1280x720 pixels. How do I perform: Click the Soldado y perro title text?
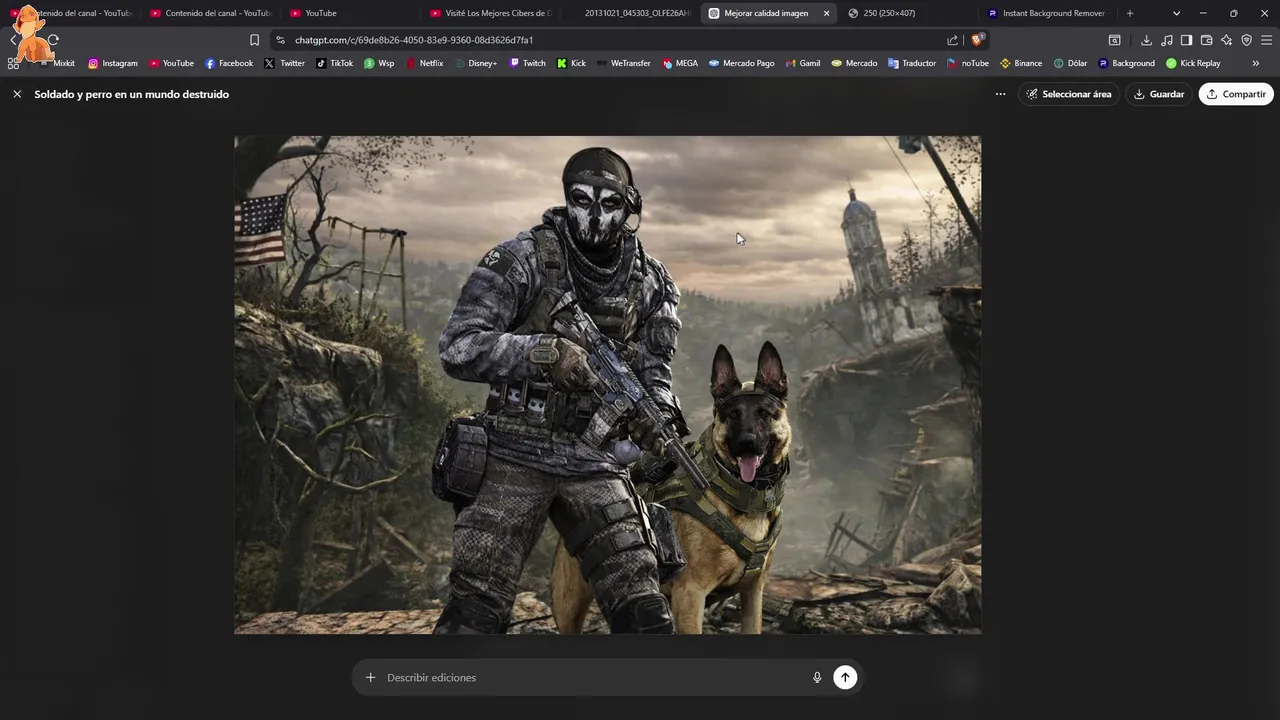132,94
